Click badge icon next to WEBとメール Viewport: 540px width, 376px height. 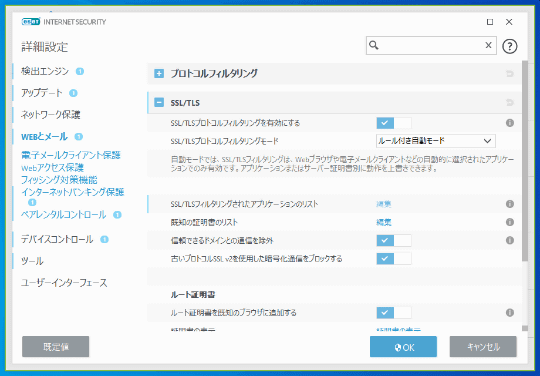point(79,137)
